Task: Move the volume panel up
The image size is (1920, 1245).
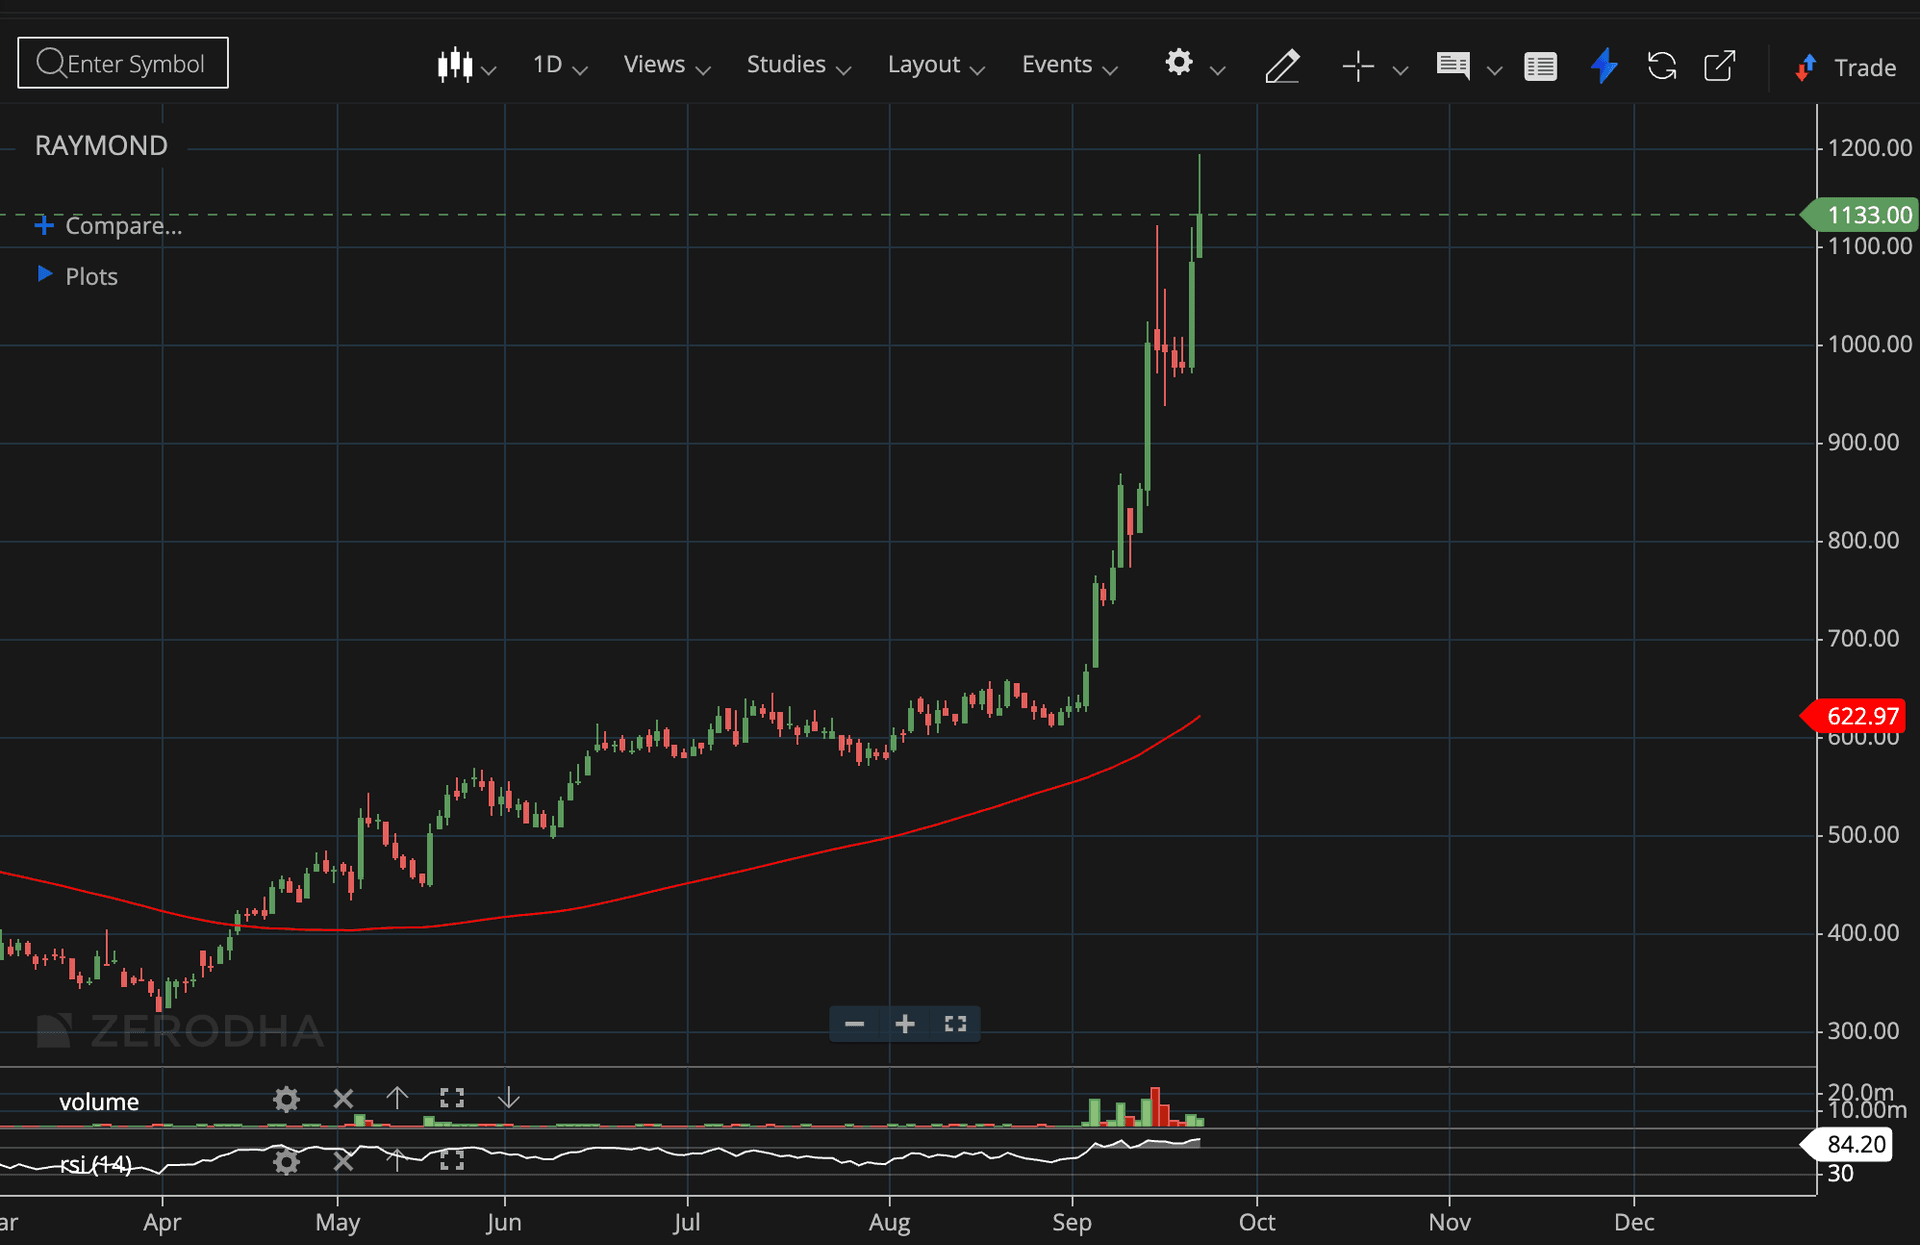Action: (397, 1098)
